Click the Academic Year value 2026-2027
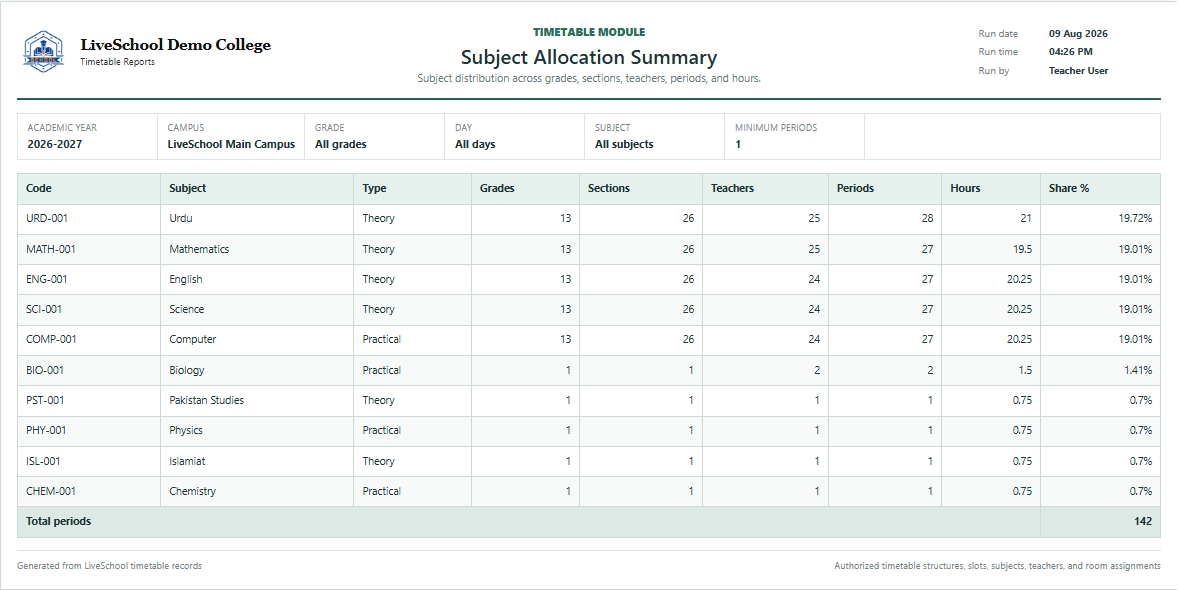 point(55,144)
